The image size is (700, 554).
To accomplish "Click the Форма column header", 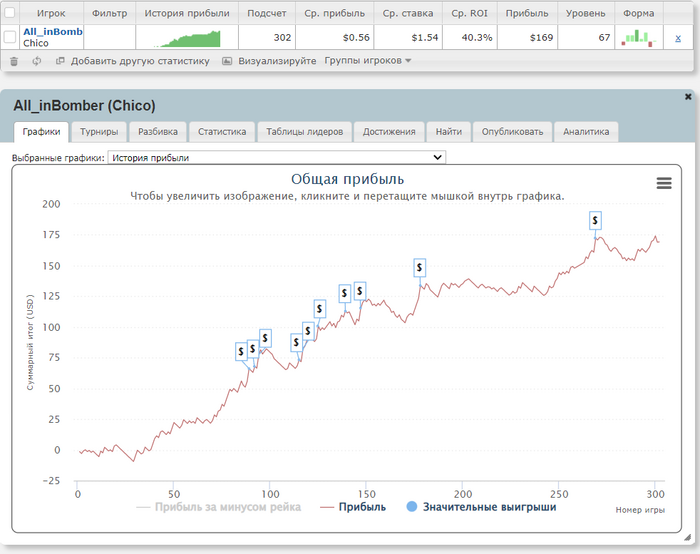I will pyautogui.click(x=638, y=13).
